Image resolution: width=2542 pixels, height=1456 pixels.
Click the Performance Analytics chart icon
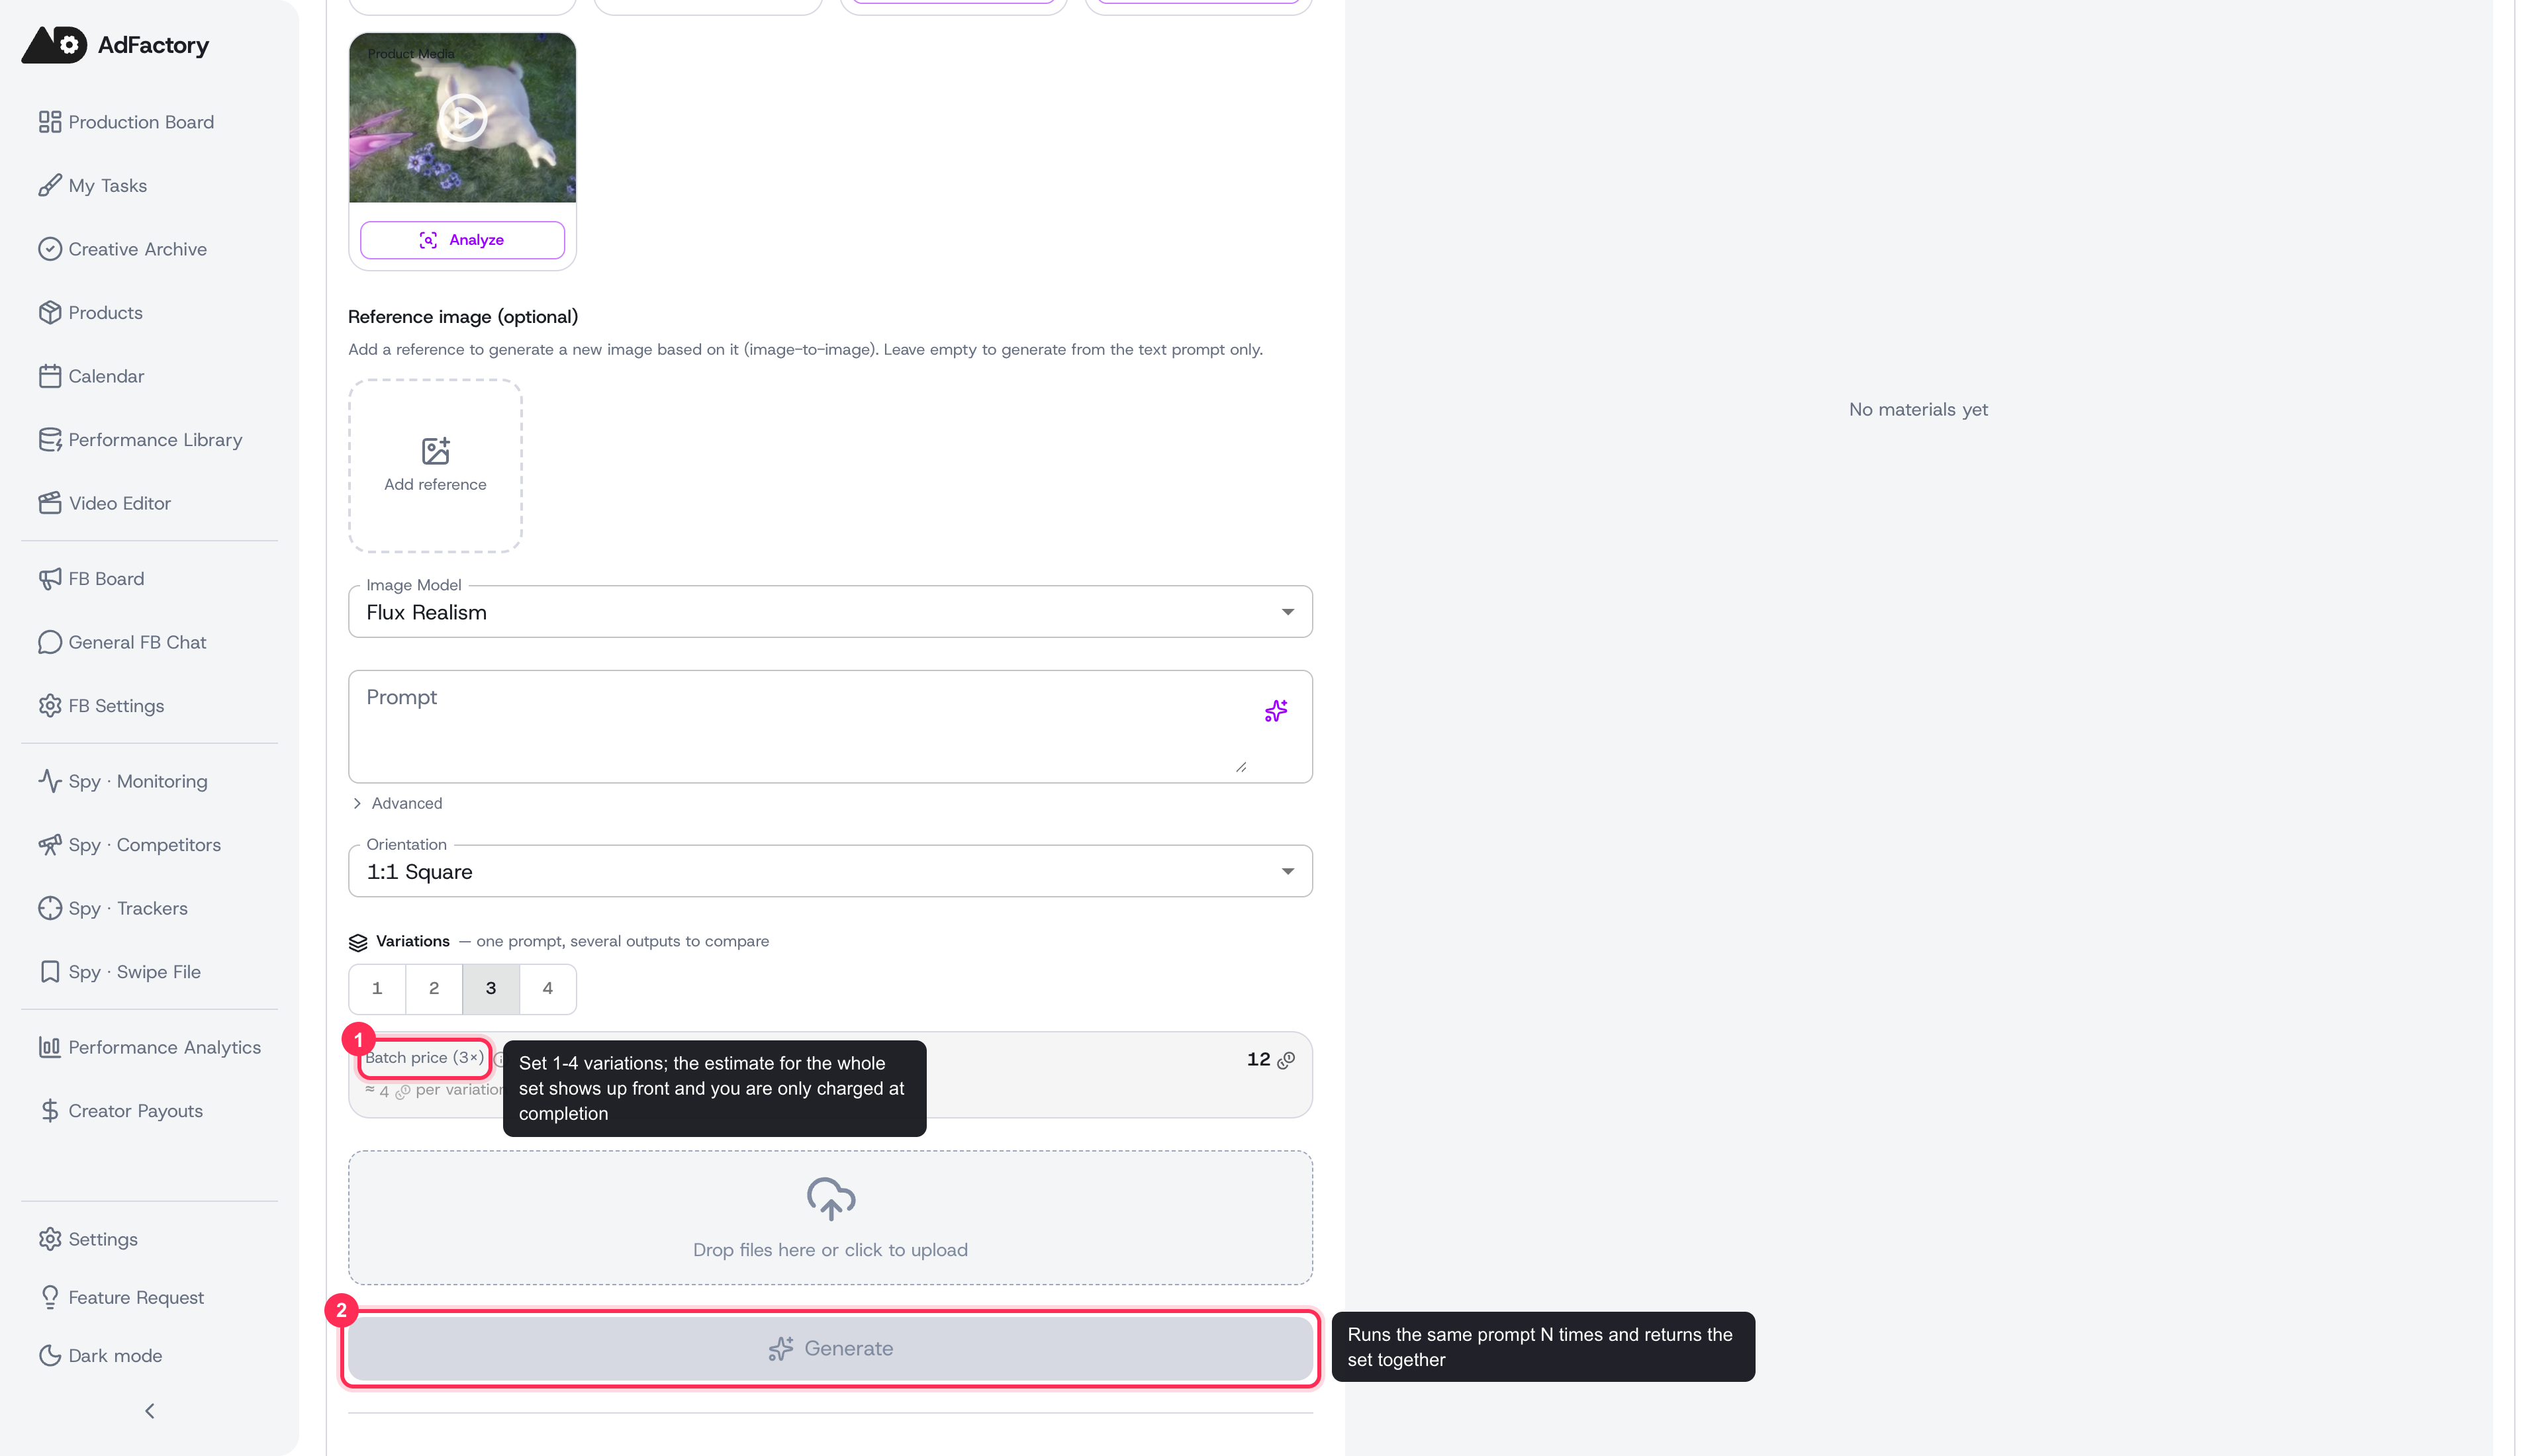[50, 1047]
